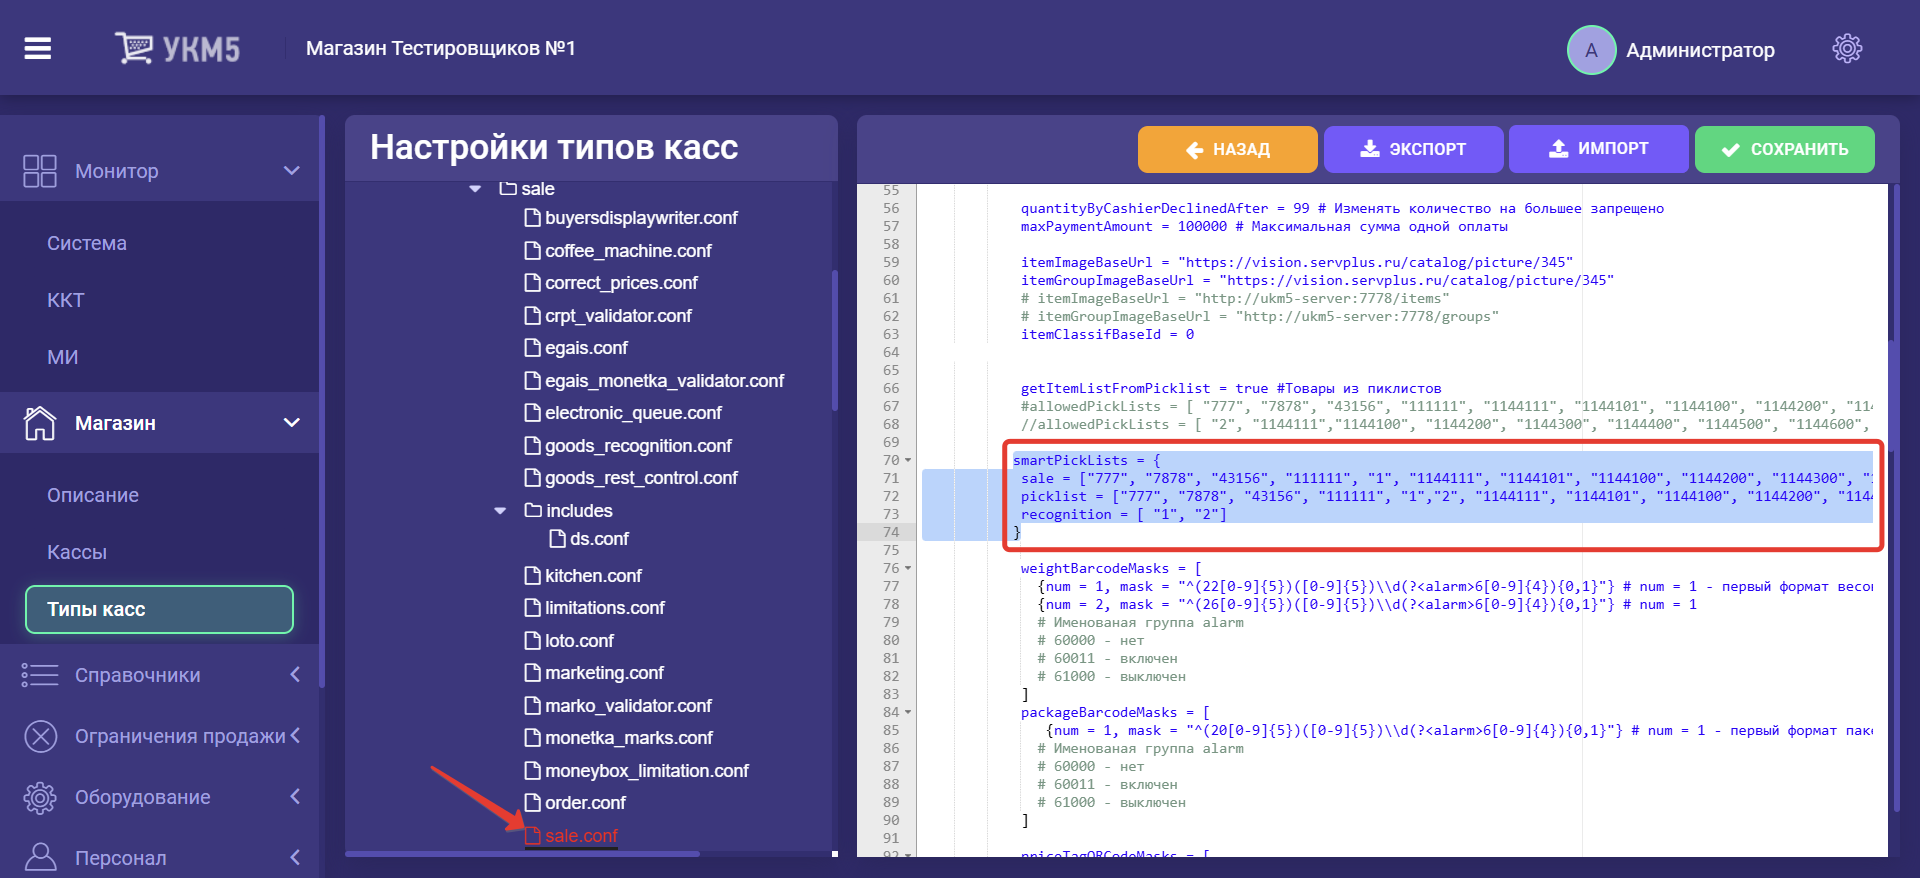Select the Типы касс menu item
Image resolution: width=1920 pixels, height=878 pixels.
(159, 609)
